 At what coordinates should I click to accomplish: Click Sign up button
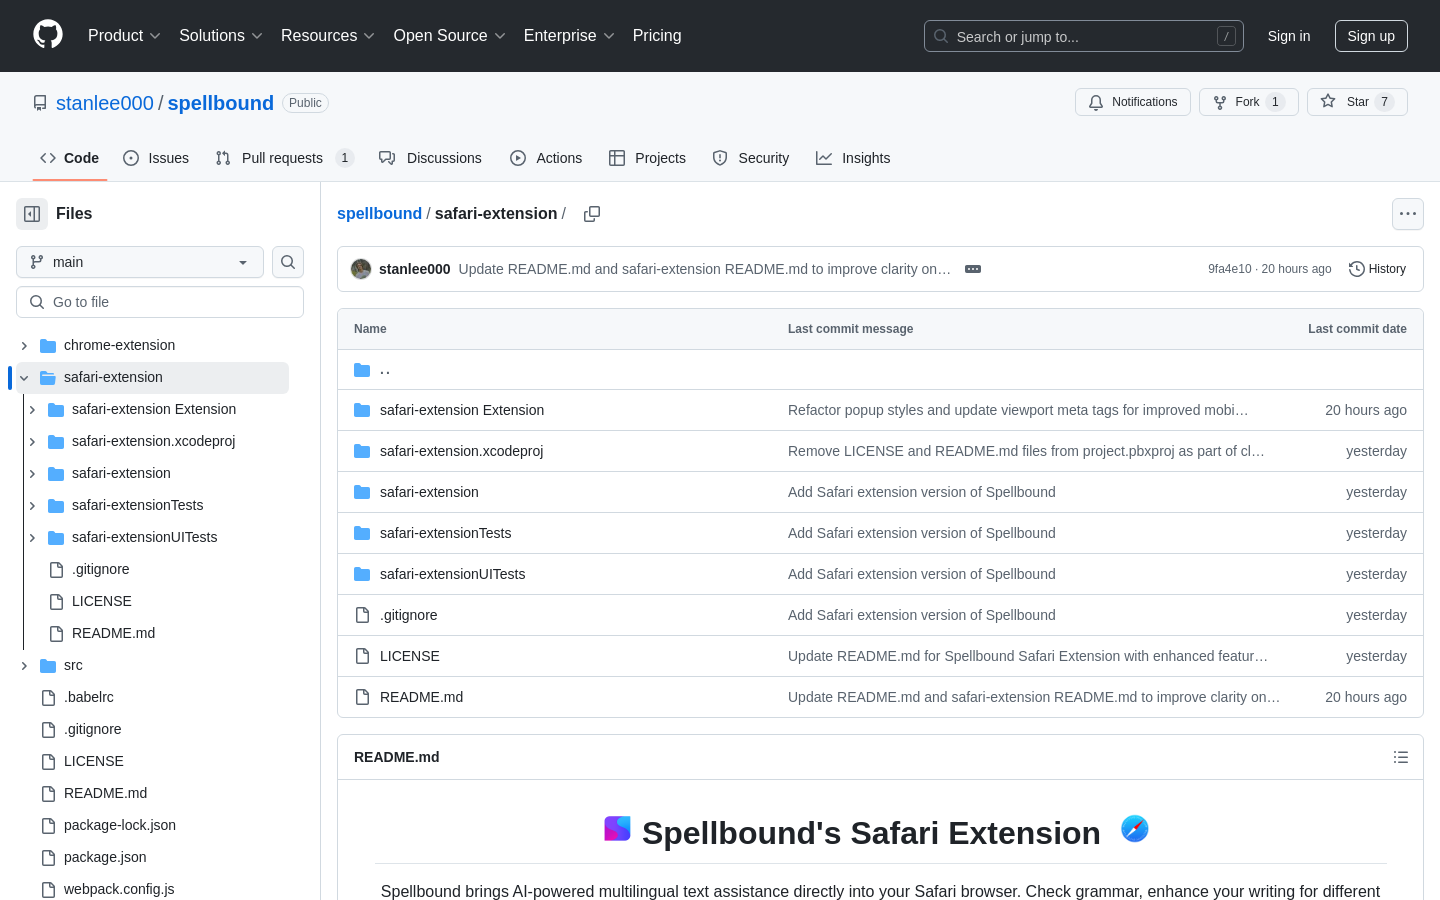[1371, 36]
